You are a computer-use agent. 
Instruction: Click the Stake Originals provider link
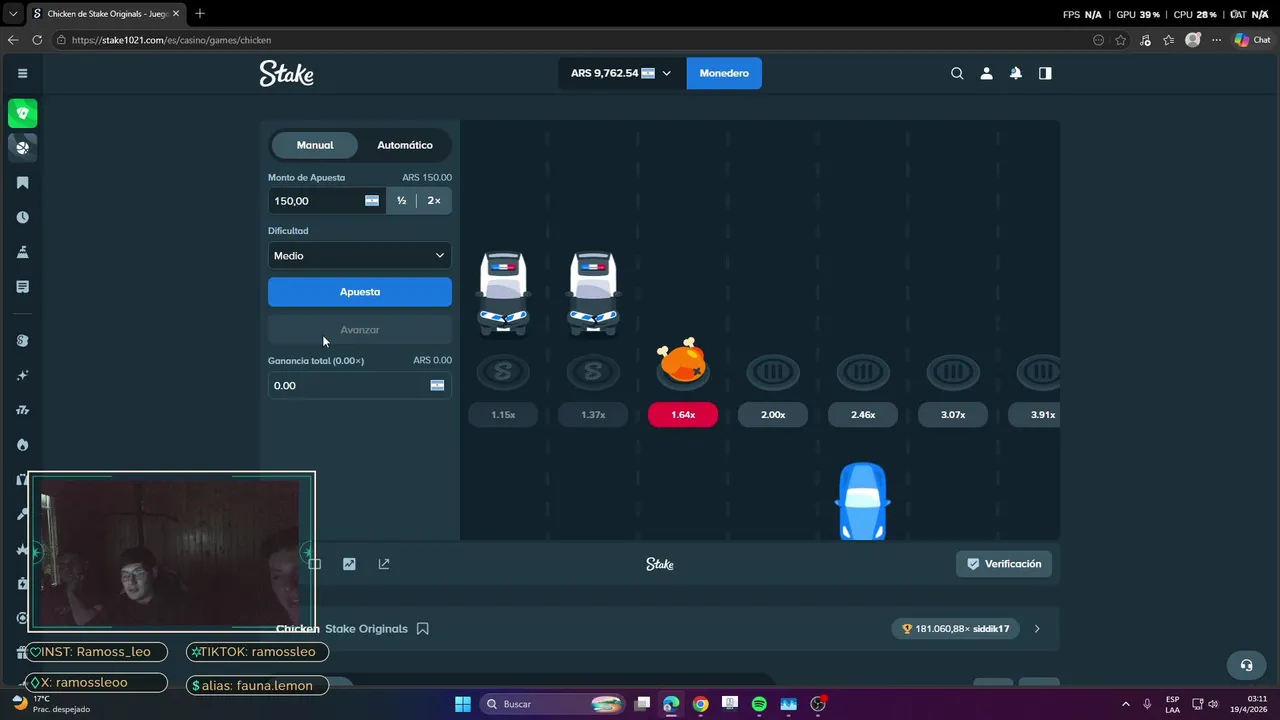point(366,629)
